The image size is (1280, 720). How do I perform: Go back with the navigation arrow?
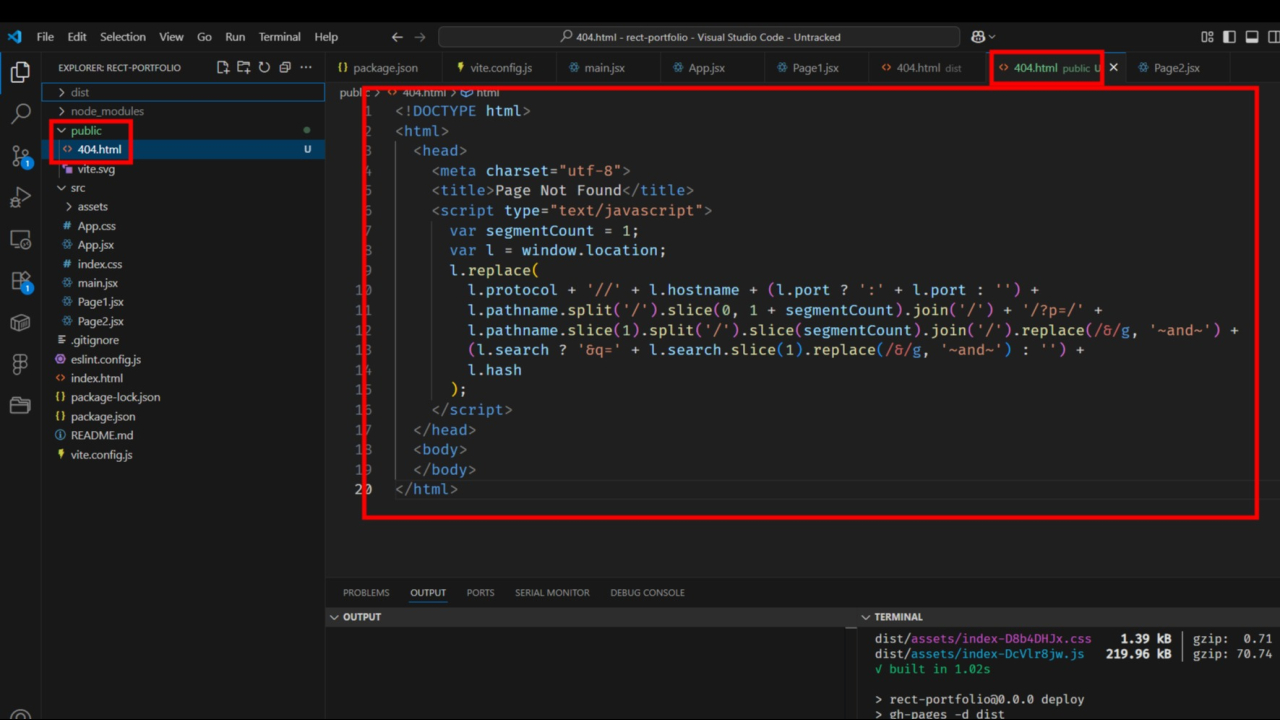[x=397, y=37]
